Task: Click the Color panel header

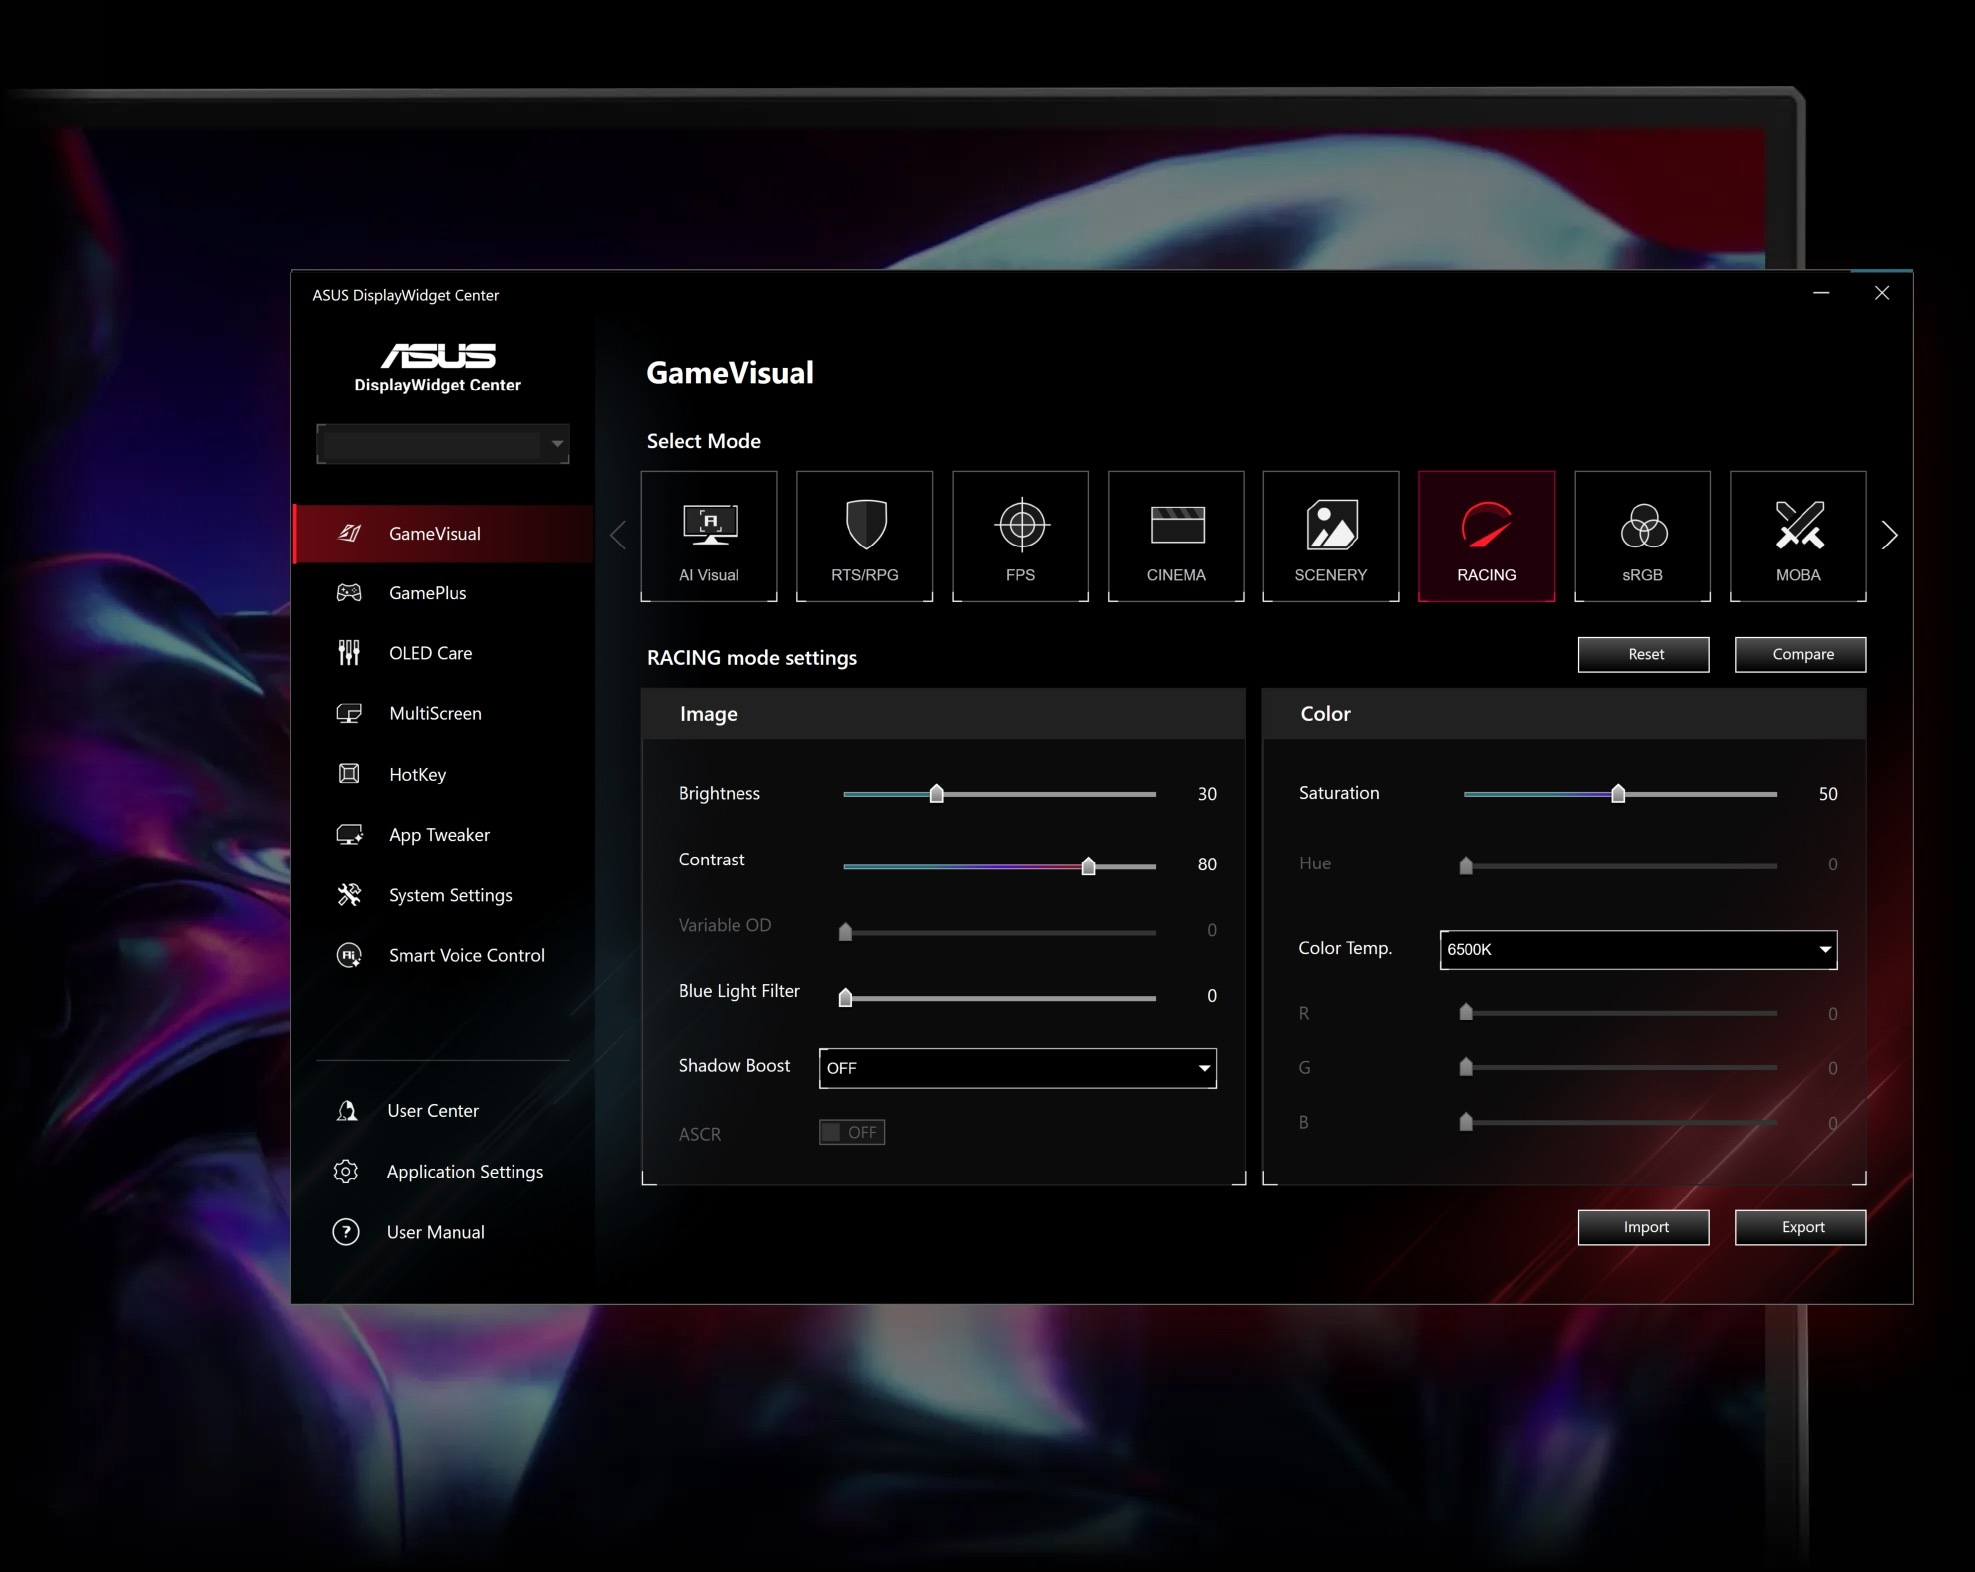Action: 1564,714
